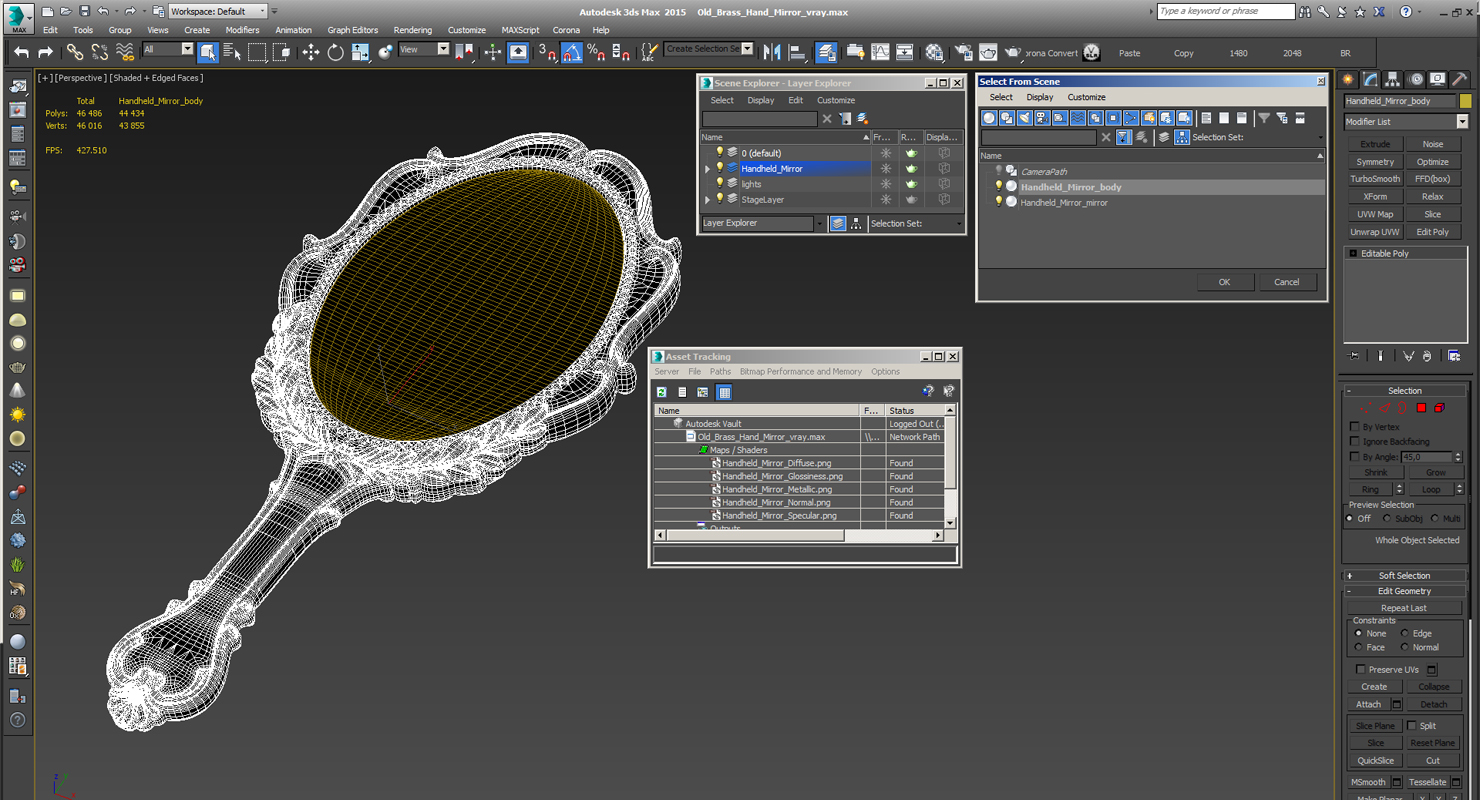This screenshot has width=1480, height=800.
Task: Click the Undo arrow icon
Action: [21, 52]
